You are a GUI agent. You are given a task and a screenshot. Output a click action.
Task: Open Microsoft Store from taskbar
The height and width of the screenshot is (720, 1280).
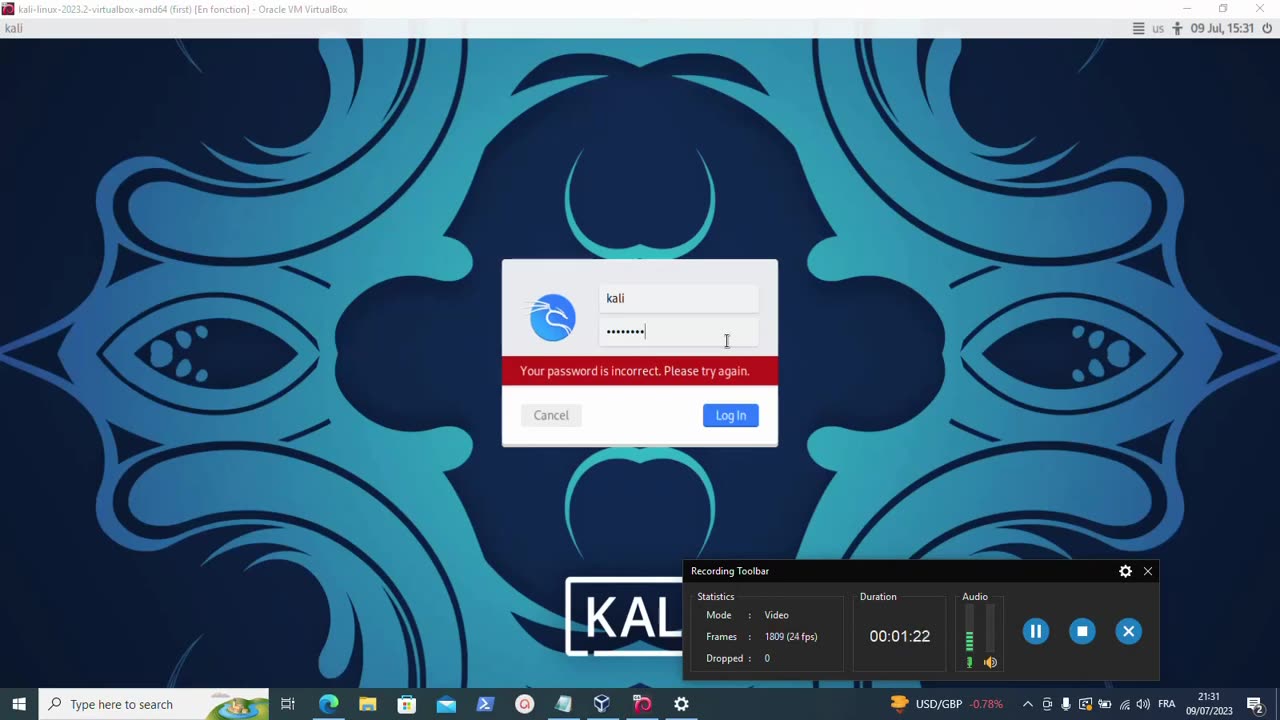[x=406, y=704]
